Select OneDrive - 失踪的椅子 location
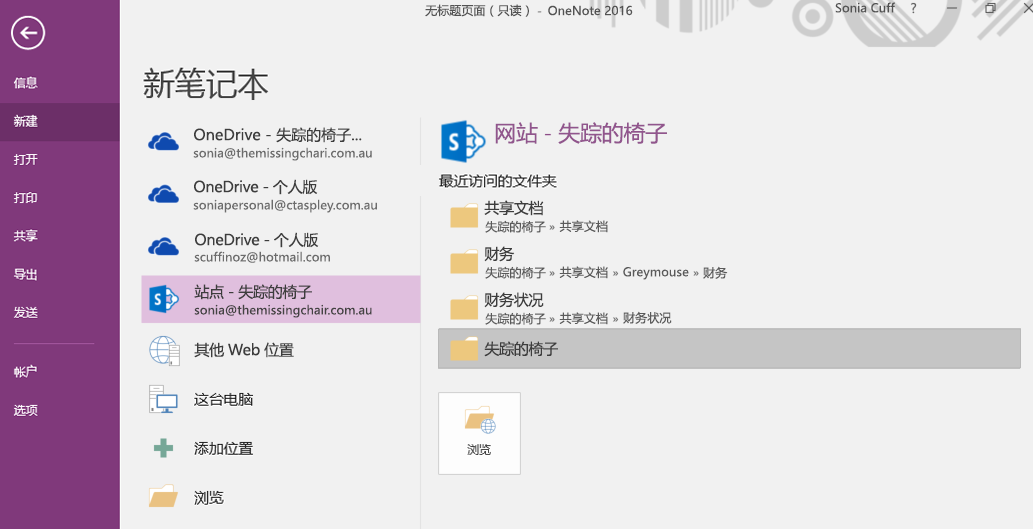Screen dimensions: 1033x529 pyautogui.click(x=281, y=143)
